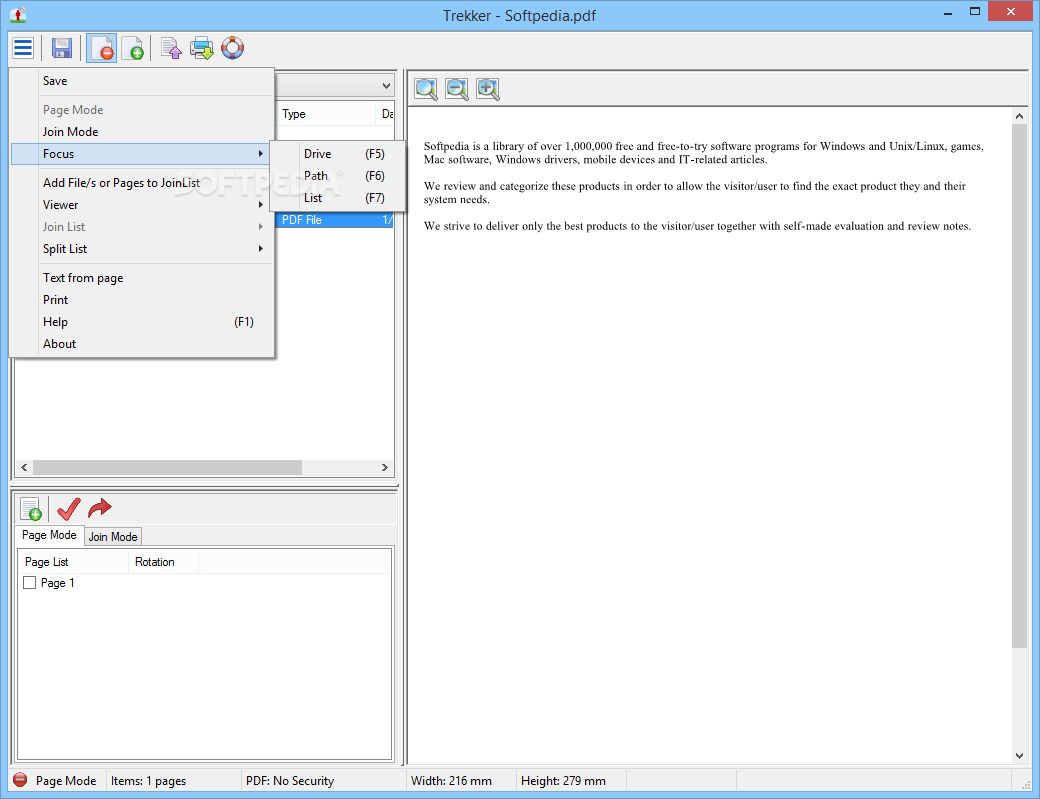Image resolution: width=1040 pixels, height=799 pixels.
Task: Click the red checkmark icon
Action: click(68, 509)
